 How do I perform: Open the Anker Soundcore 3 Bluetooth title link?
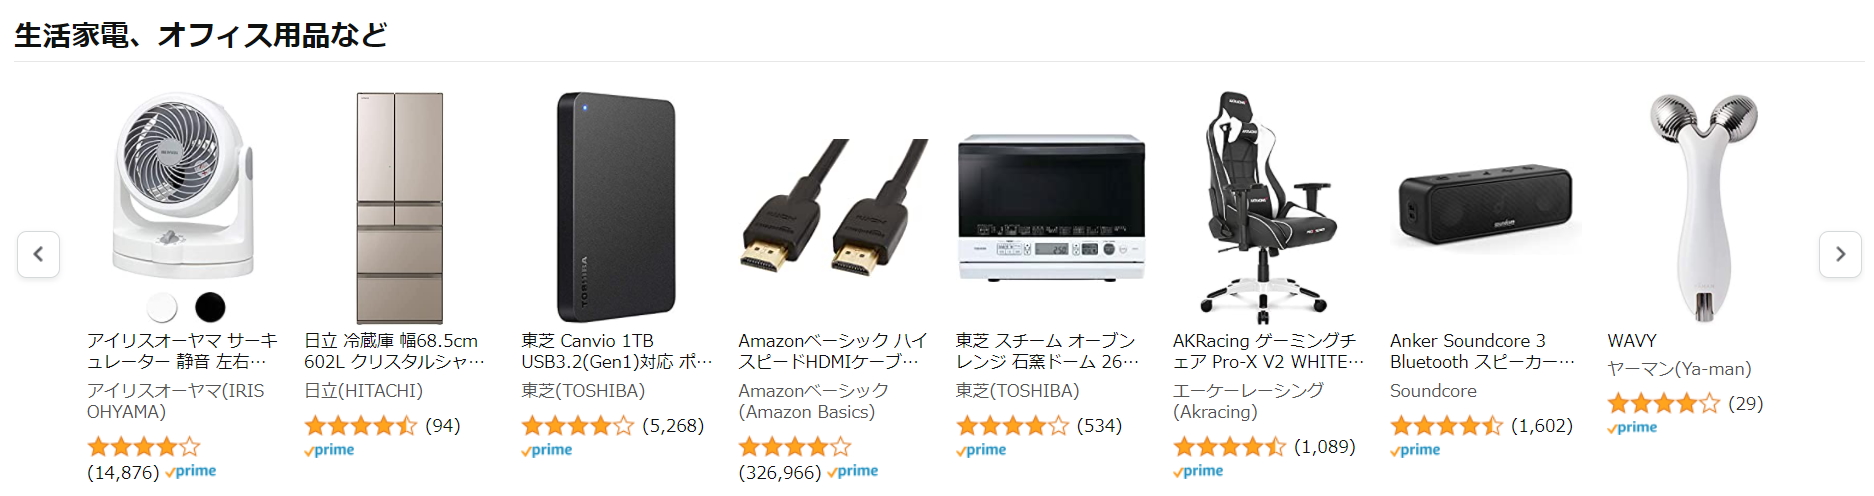pyautogui.click(x=1482, y=351)
